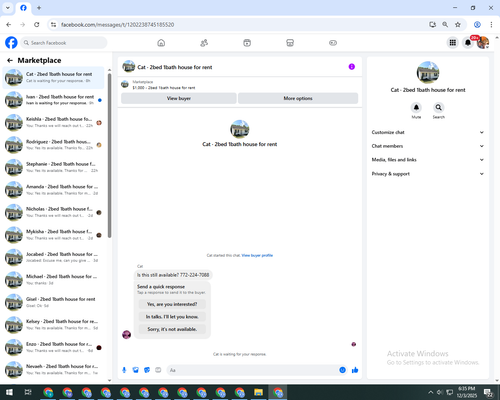Send quick response 'Sorry, it's not available.'
Viewport: 500px width, 400px height.
click(172, 329)
